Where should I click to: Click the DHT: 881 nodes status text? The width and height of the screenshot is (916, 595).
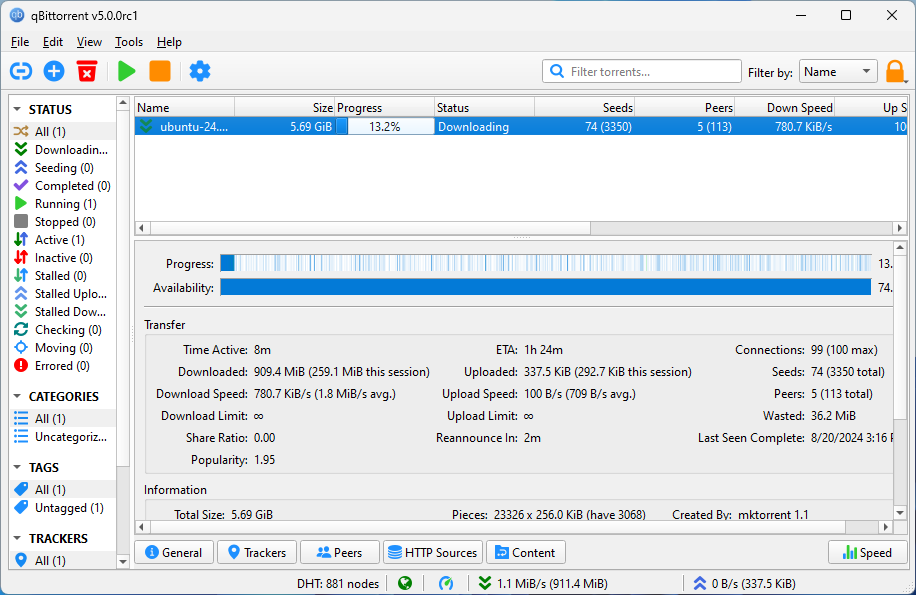click(x=338, y=583)
